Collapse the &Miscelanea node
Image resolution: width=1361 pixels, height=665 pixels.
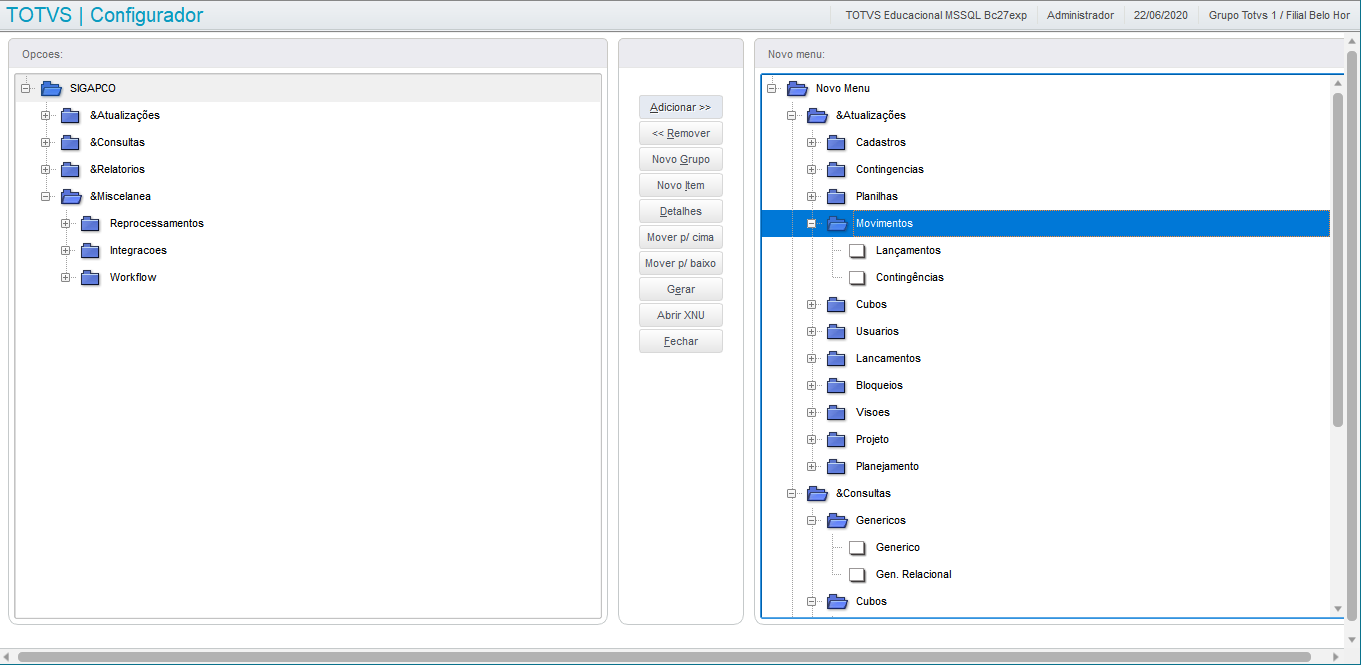45,196
